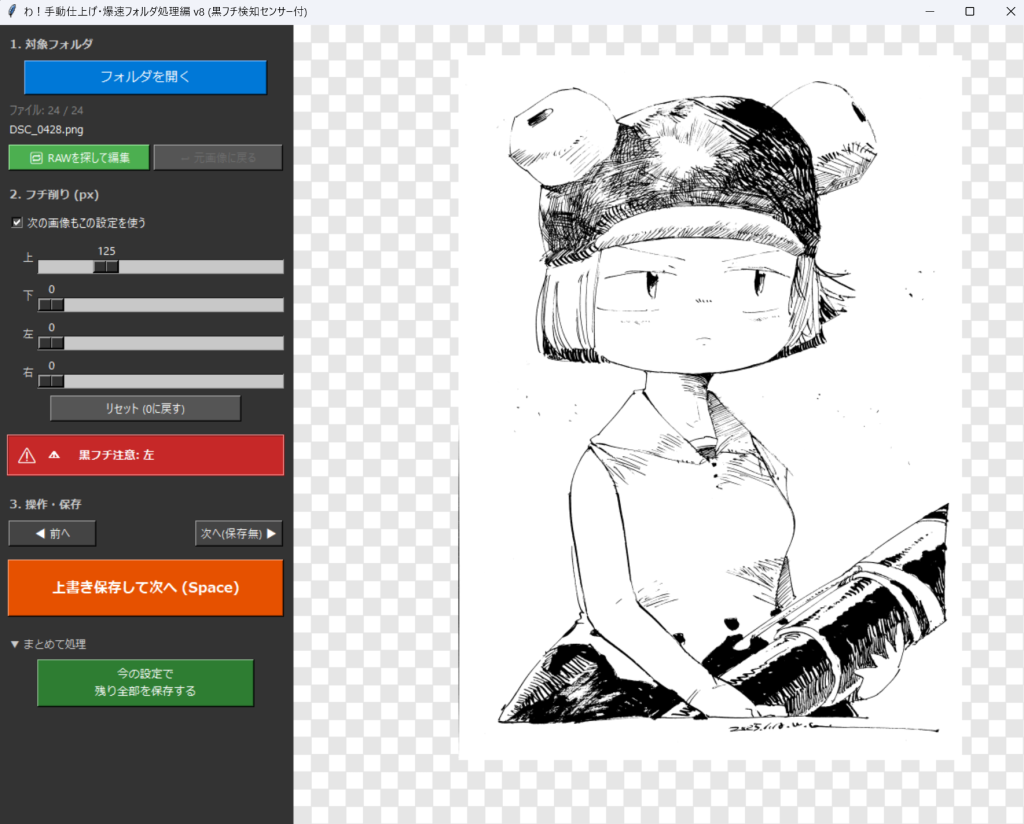This screenshot has width=1024, height=824.
Task: Click the feather app icon in title bar
Action: [x=11, y=11]
